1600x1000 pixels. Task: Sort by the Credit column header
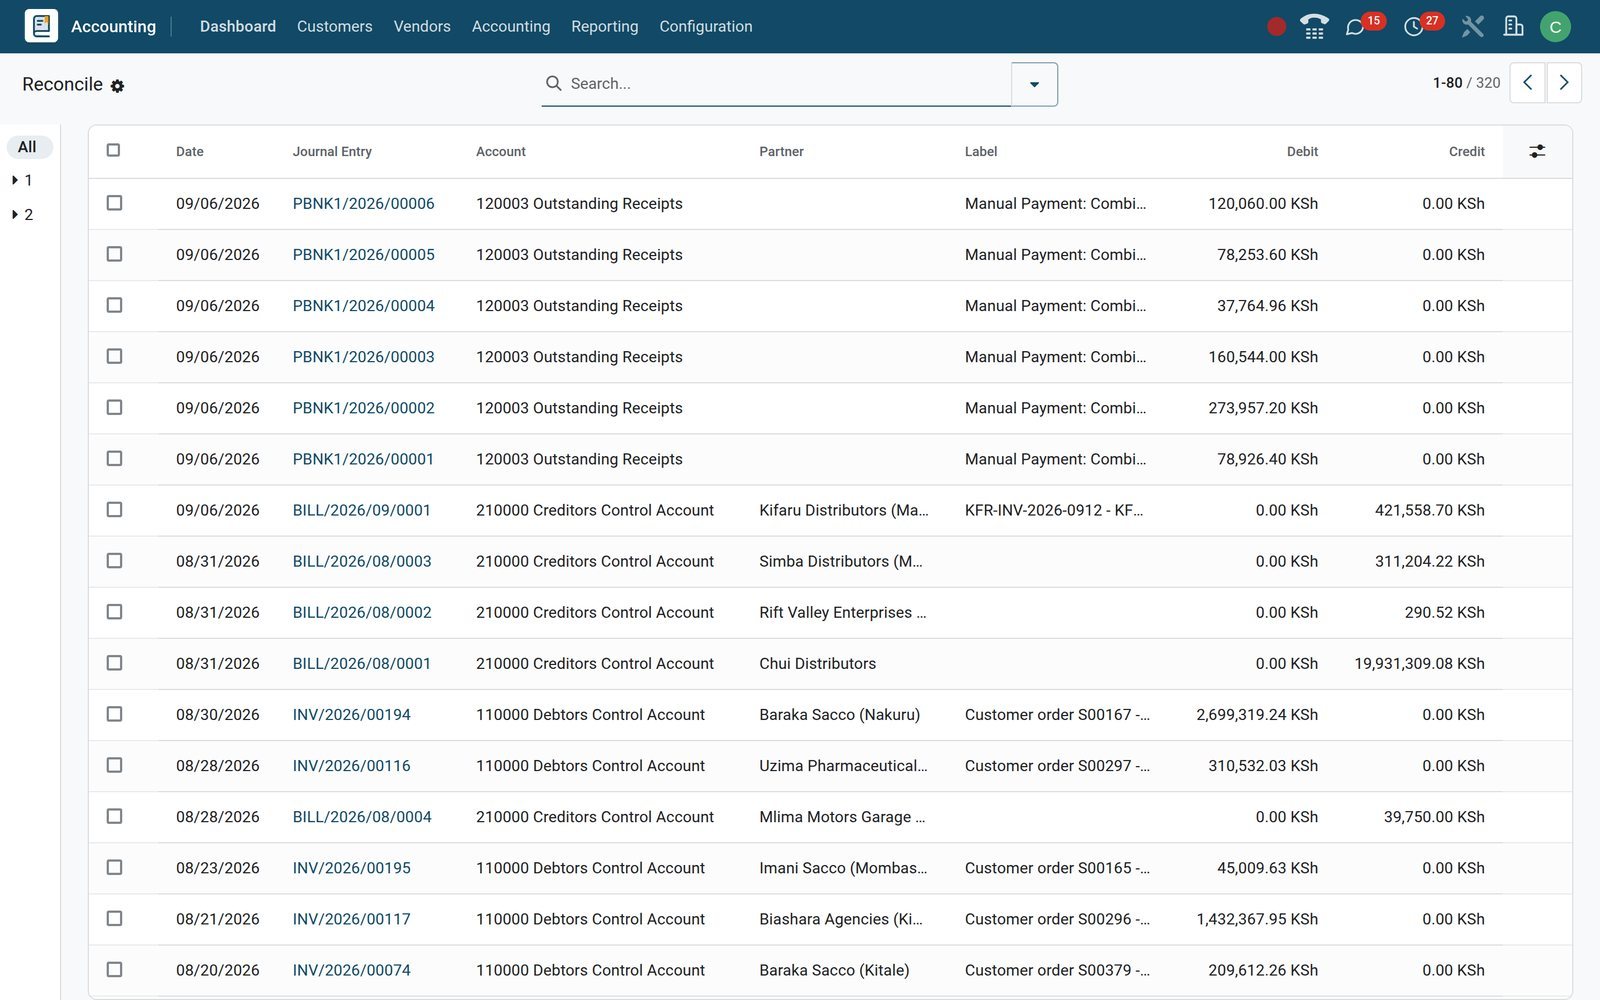[x=1466, y=152]
